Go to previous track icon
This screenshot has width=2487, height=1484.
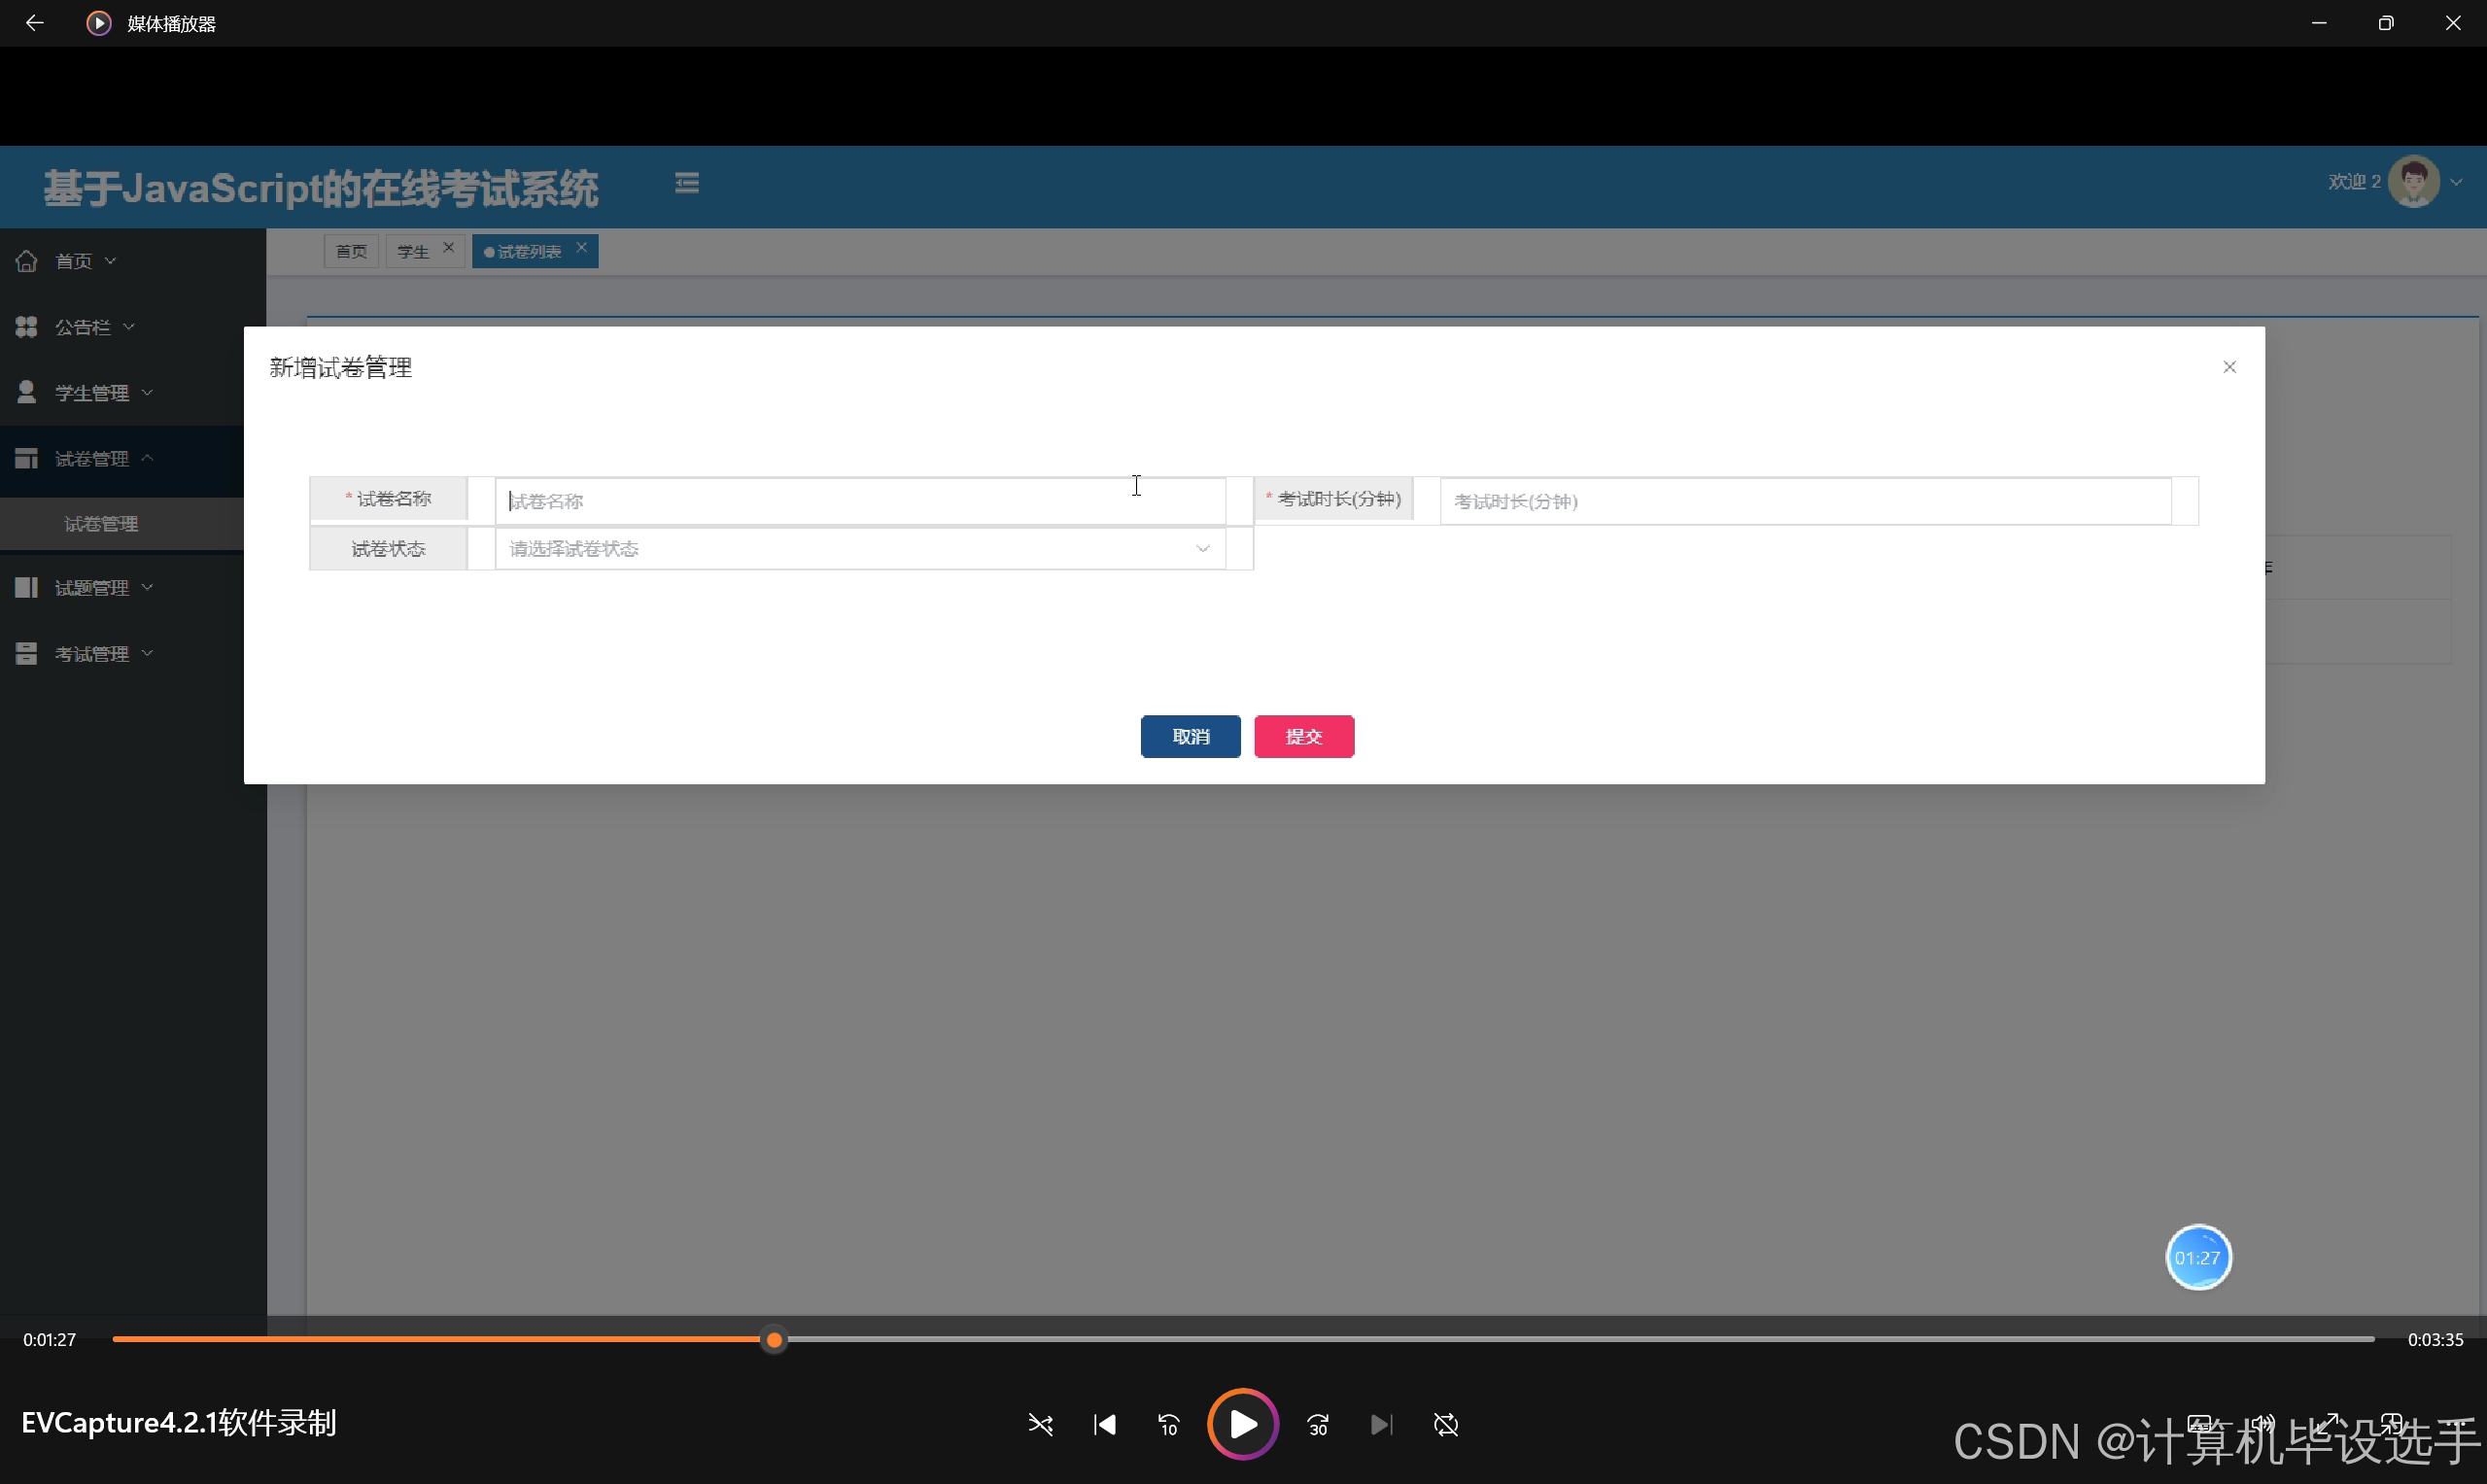(x=1105, y=1425)
